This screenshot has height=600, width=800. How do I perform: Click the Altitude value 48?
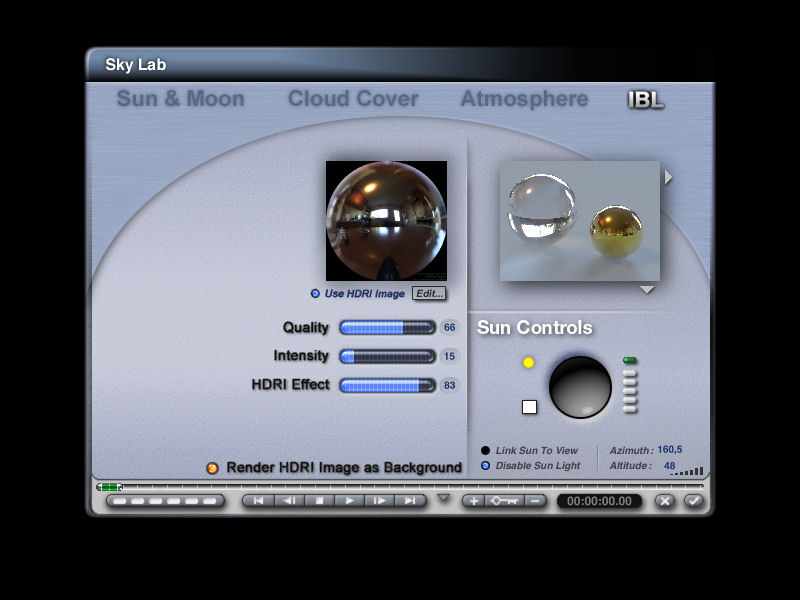[x=669, y=465]
